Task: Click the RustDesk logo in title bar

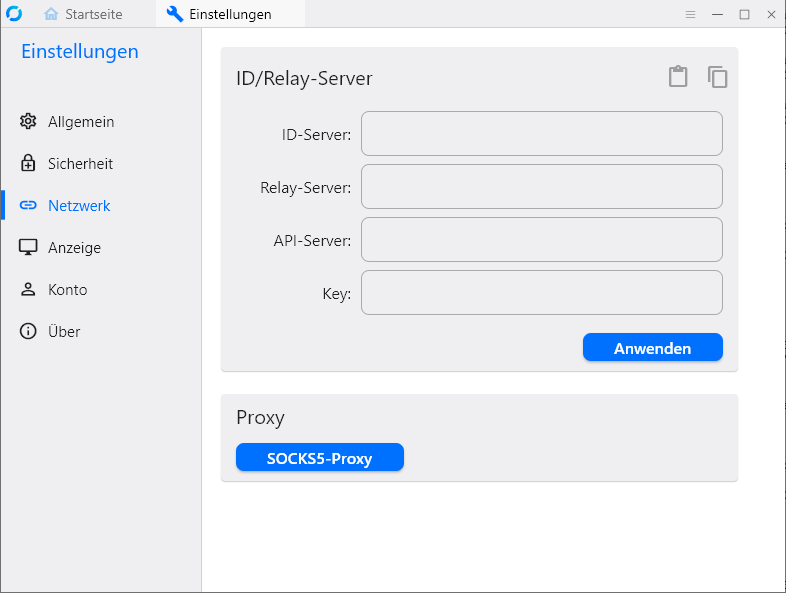Action: pyautogui.click(x=14, y=14)
